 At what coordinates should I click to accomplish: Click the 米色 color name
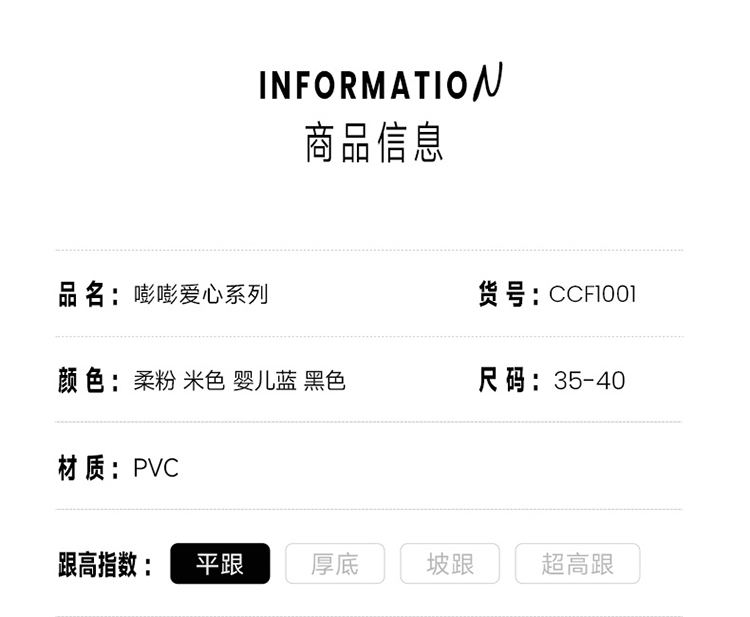point(204,381)
